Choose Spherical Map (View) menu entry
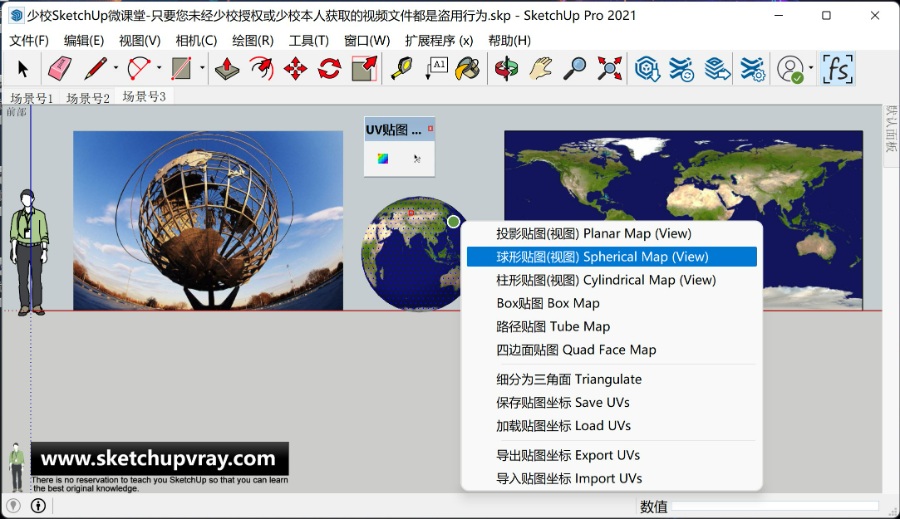This screenshot has height=519, width=900. click(612, 257)
